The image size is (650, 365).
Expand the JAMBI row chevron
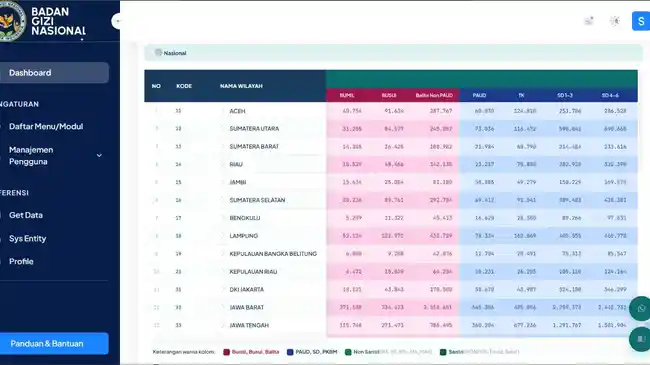tap(223, 182)
